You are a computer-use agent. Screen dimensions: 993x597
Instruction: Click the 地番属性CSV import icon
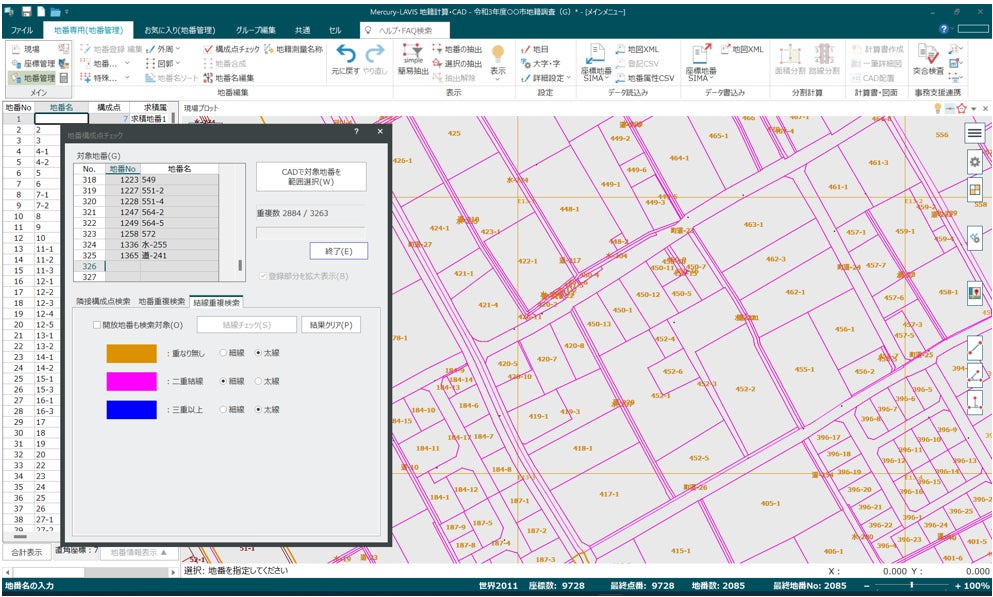click(622, 77)
